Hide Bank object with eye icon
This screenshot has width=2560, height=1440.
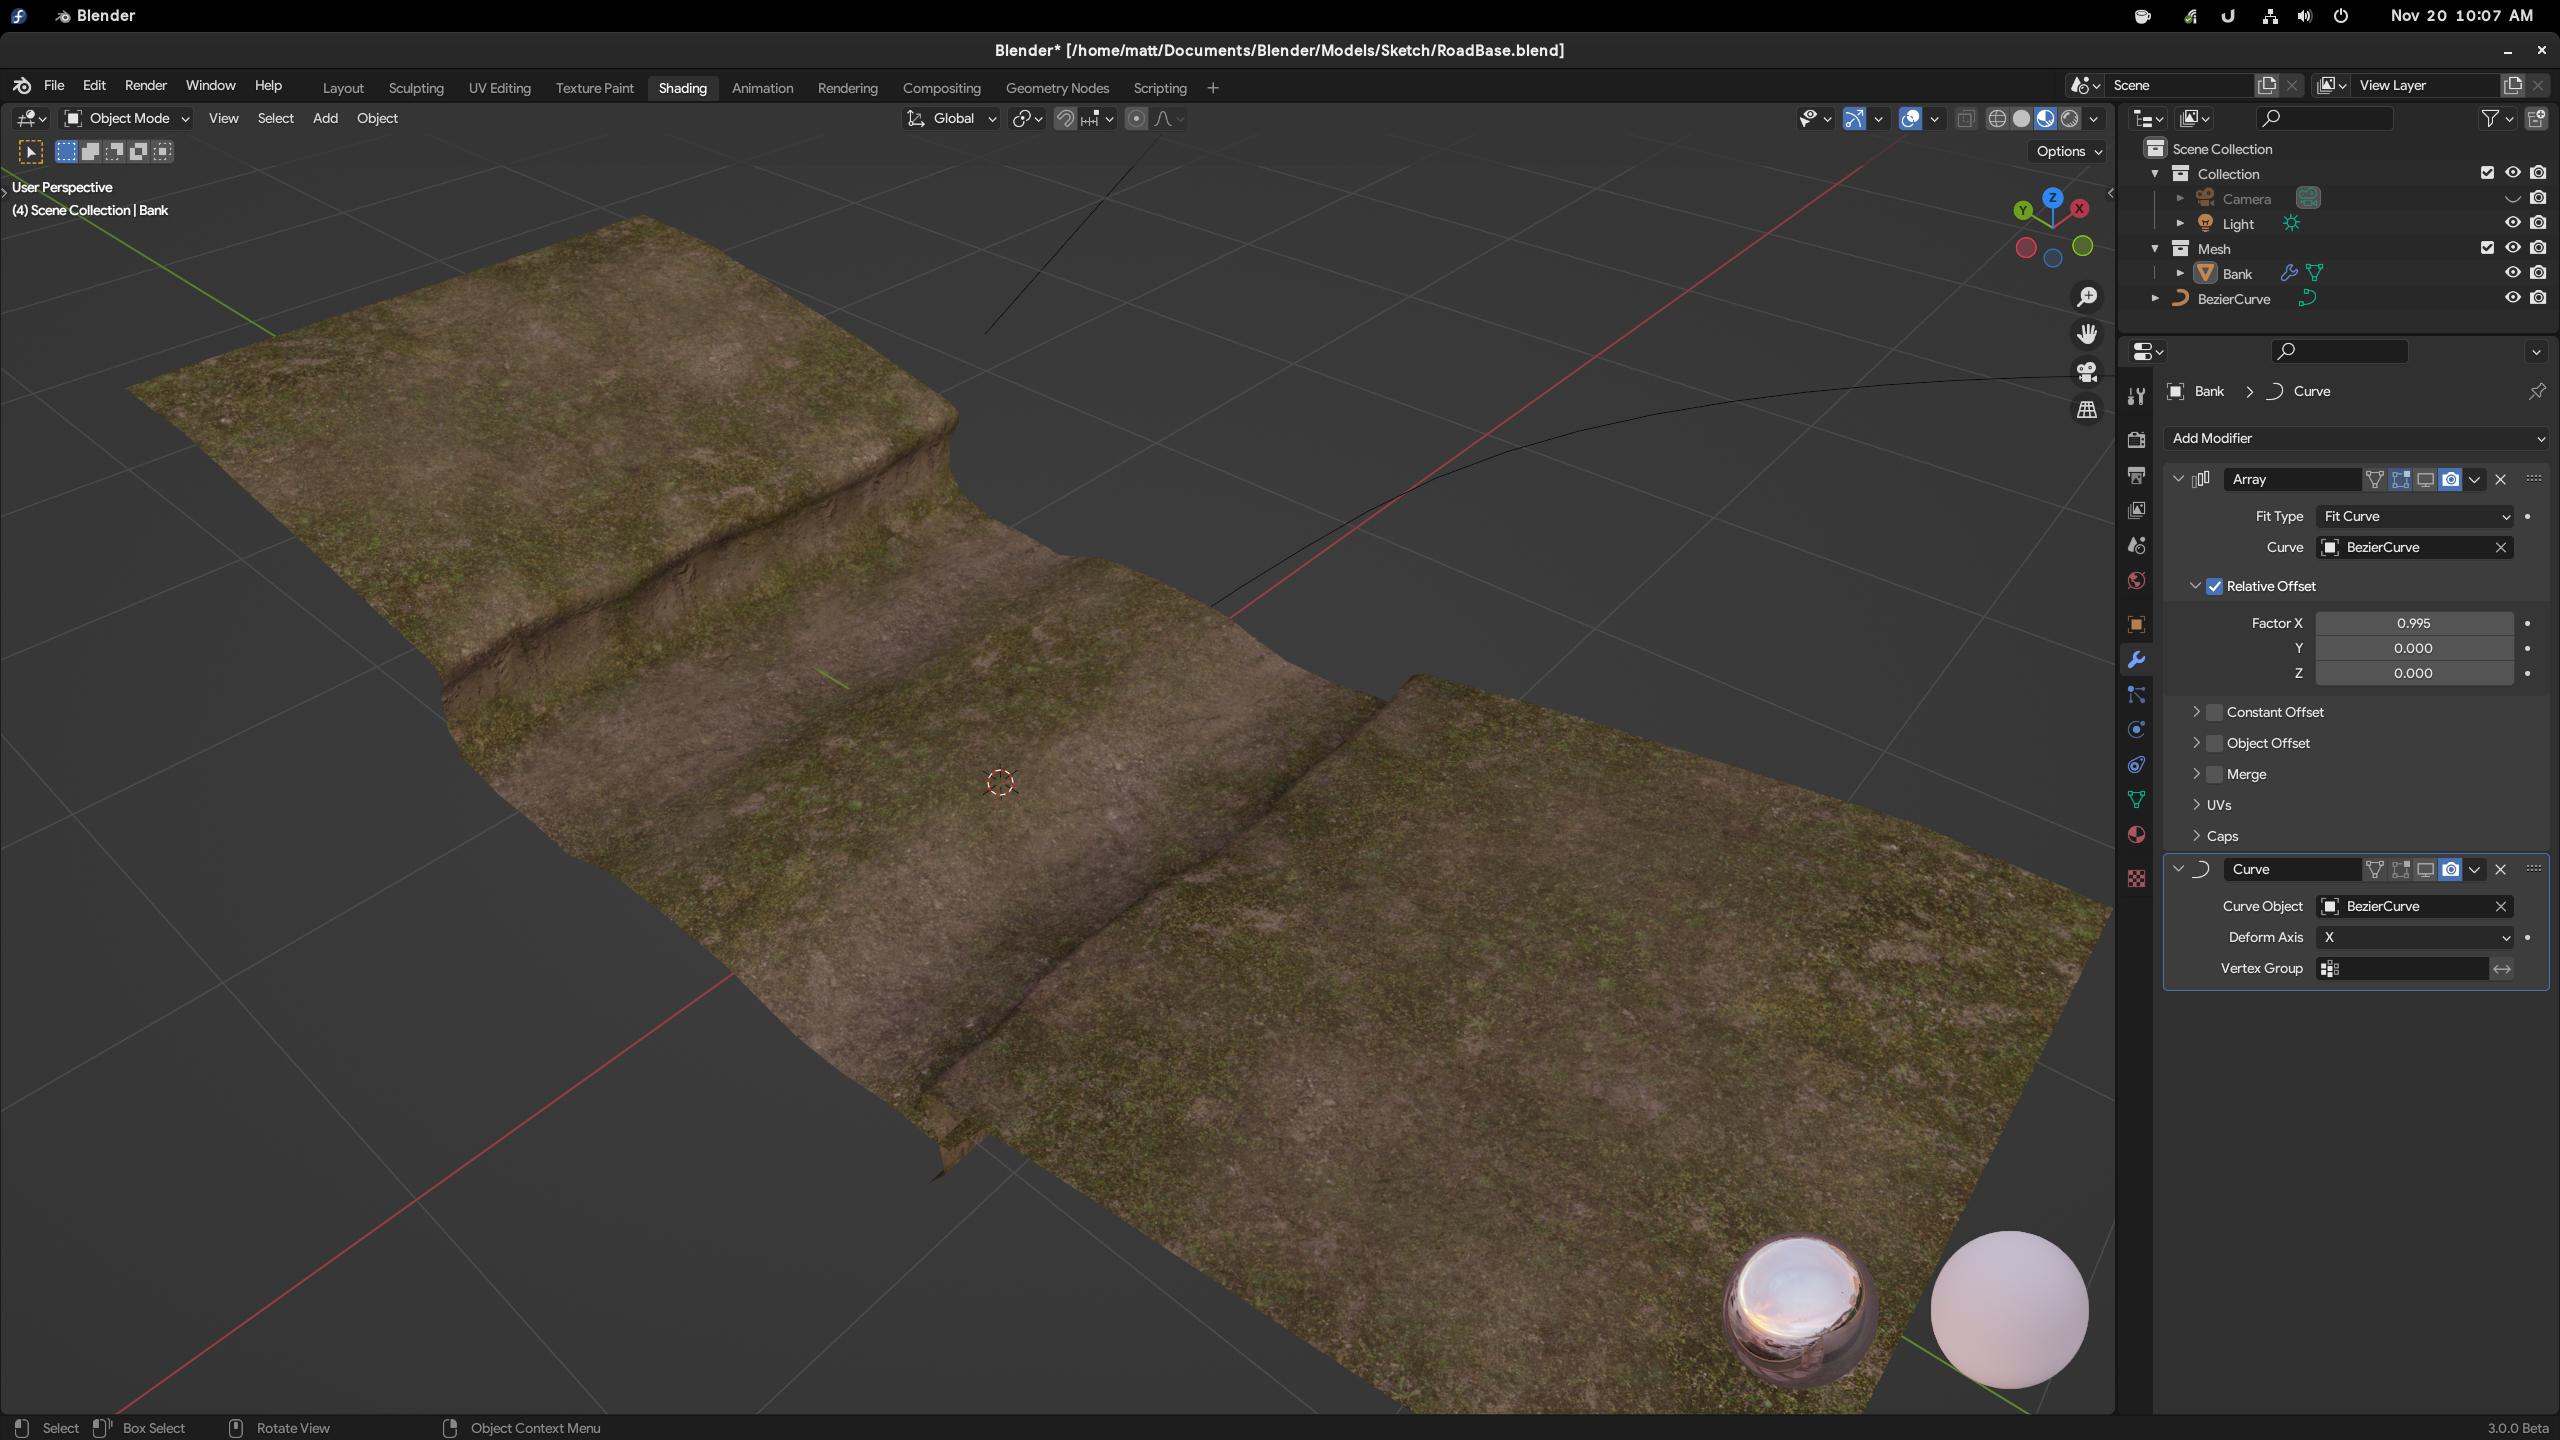pyautogui.click(x=2512, y=273)
